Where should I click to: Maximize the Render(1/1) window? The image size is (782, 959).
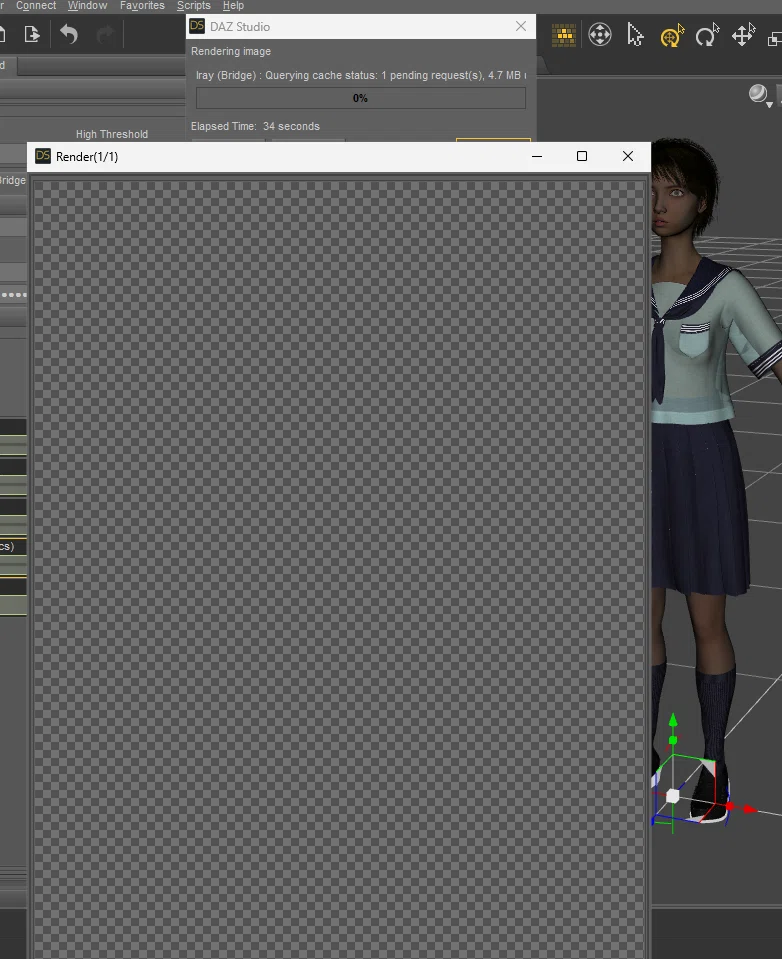point(582,157)
